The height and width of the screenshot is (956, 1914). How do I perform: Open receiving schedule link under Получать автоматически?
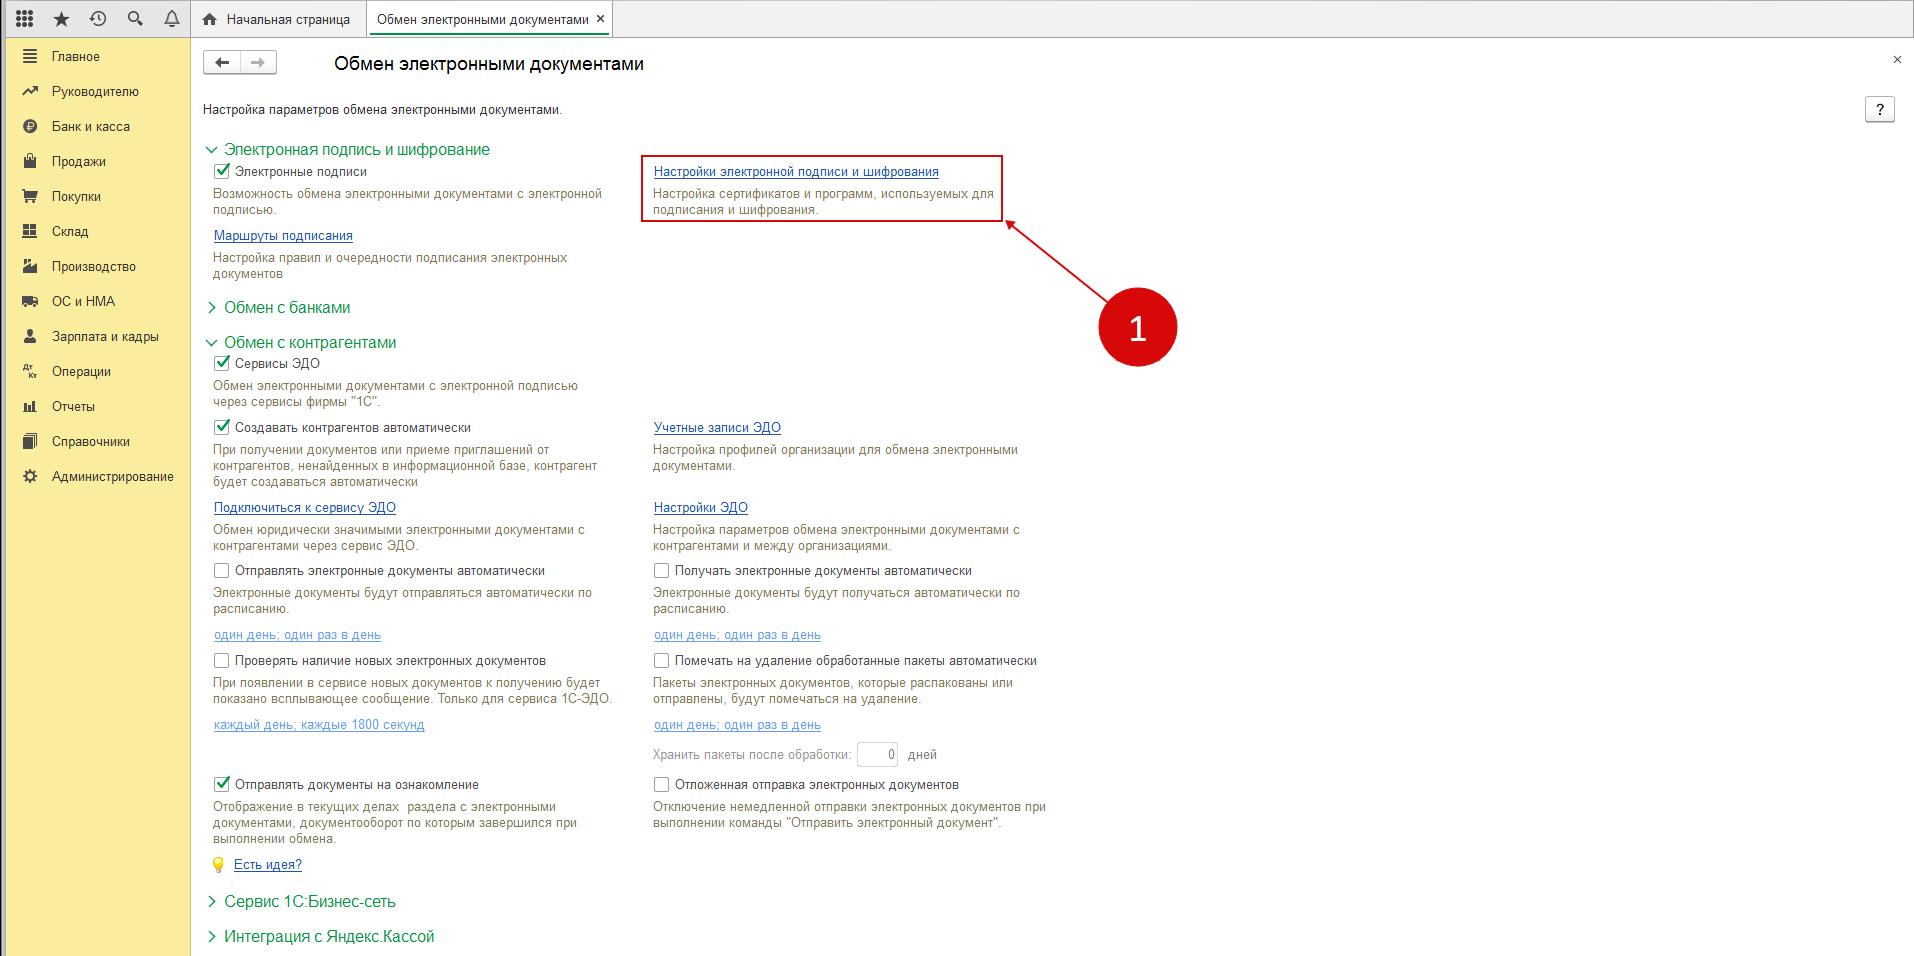click(x=737, y=635)
